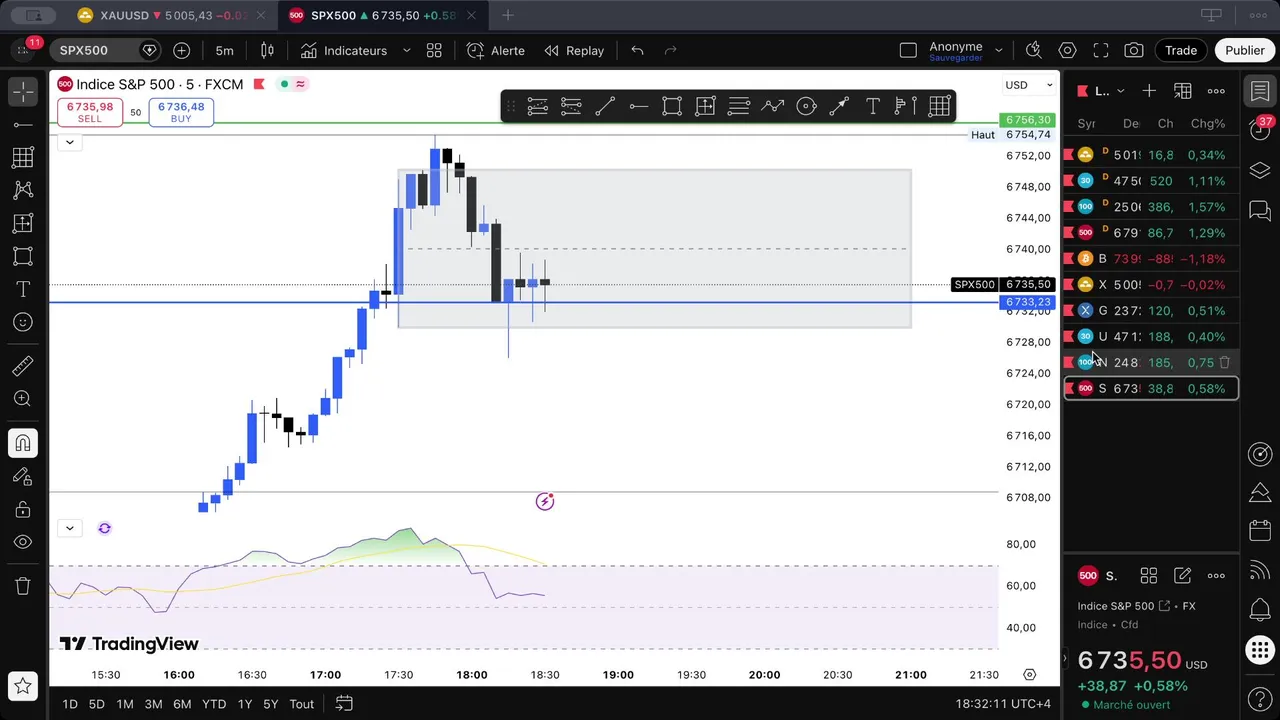Open the quick search icon

pyautogui.click(x=1033, y=50)
